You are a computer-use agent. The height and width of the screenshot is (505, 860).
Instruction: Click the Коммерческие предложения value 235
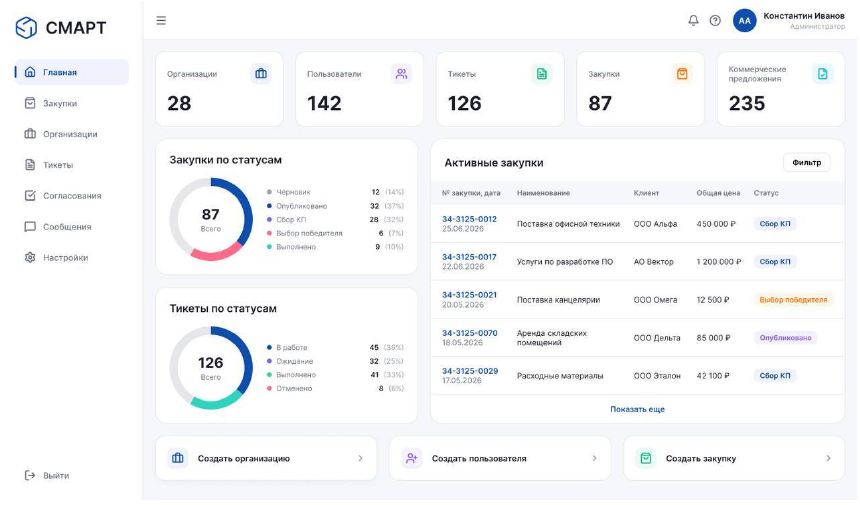point(749,104)
